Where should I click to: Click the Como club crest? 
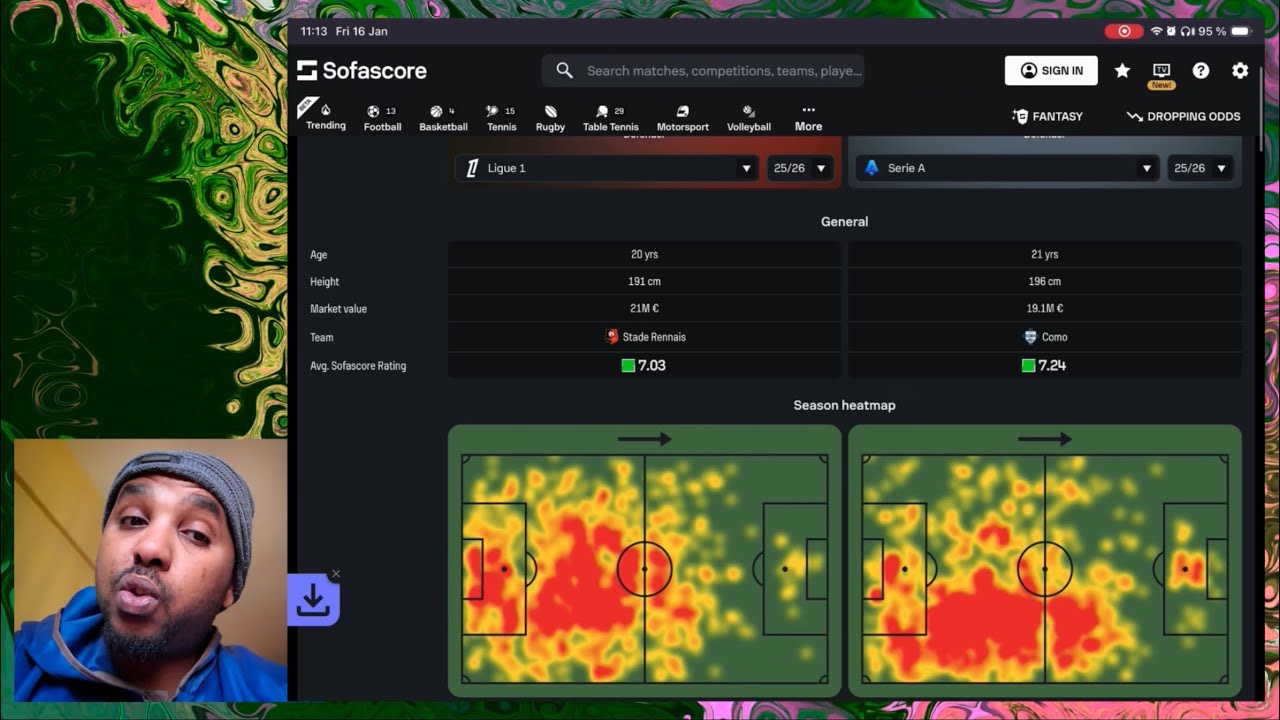point(1029,337)
